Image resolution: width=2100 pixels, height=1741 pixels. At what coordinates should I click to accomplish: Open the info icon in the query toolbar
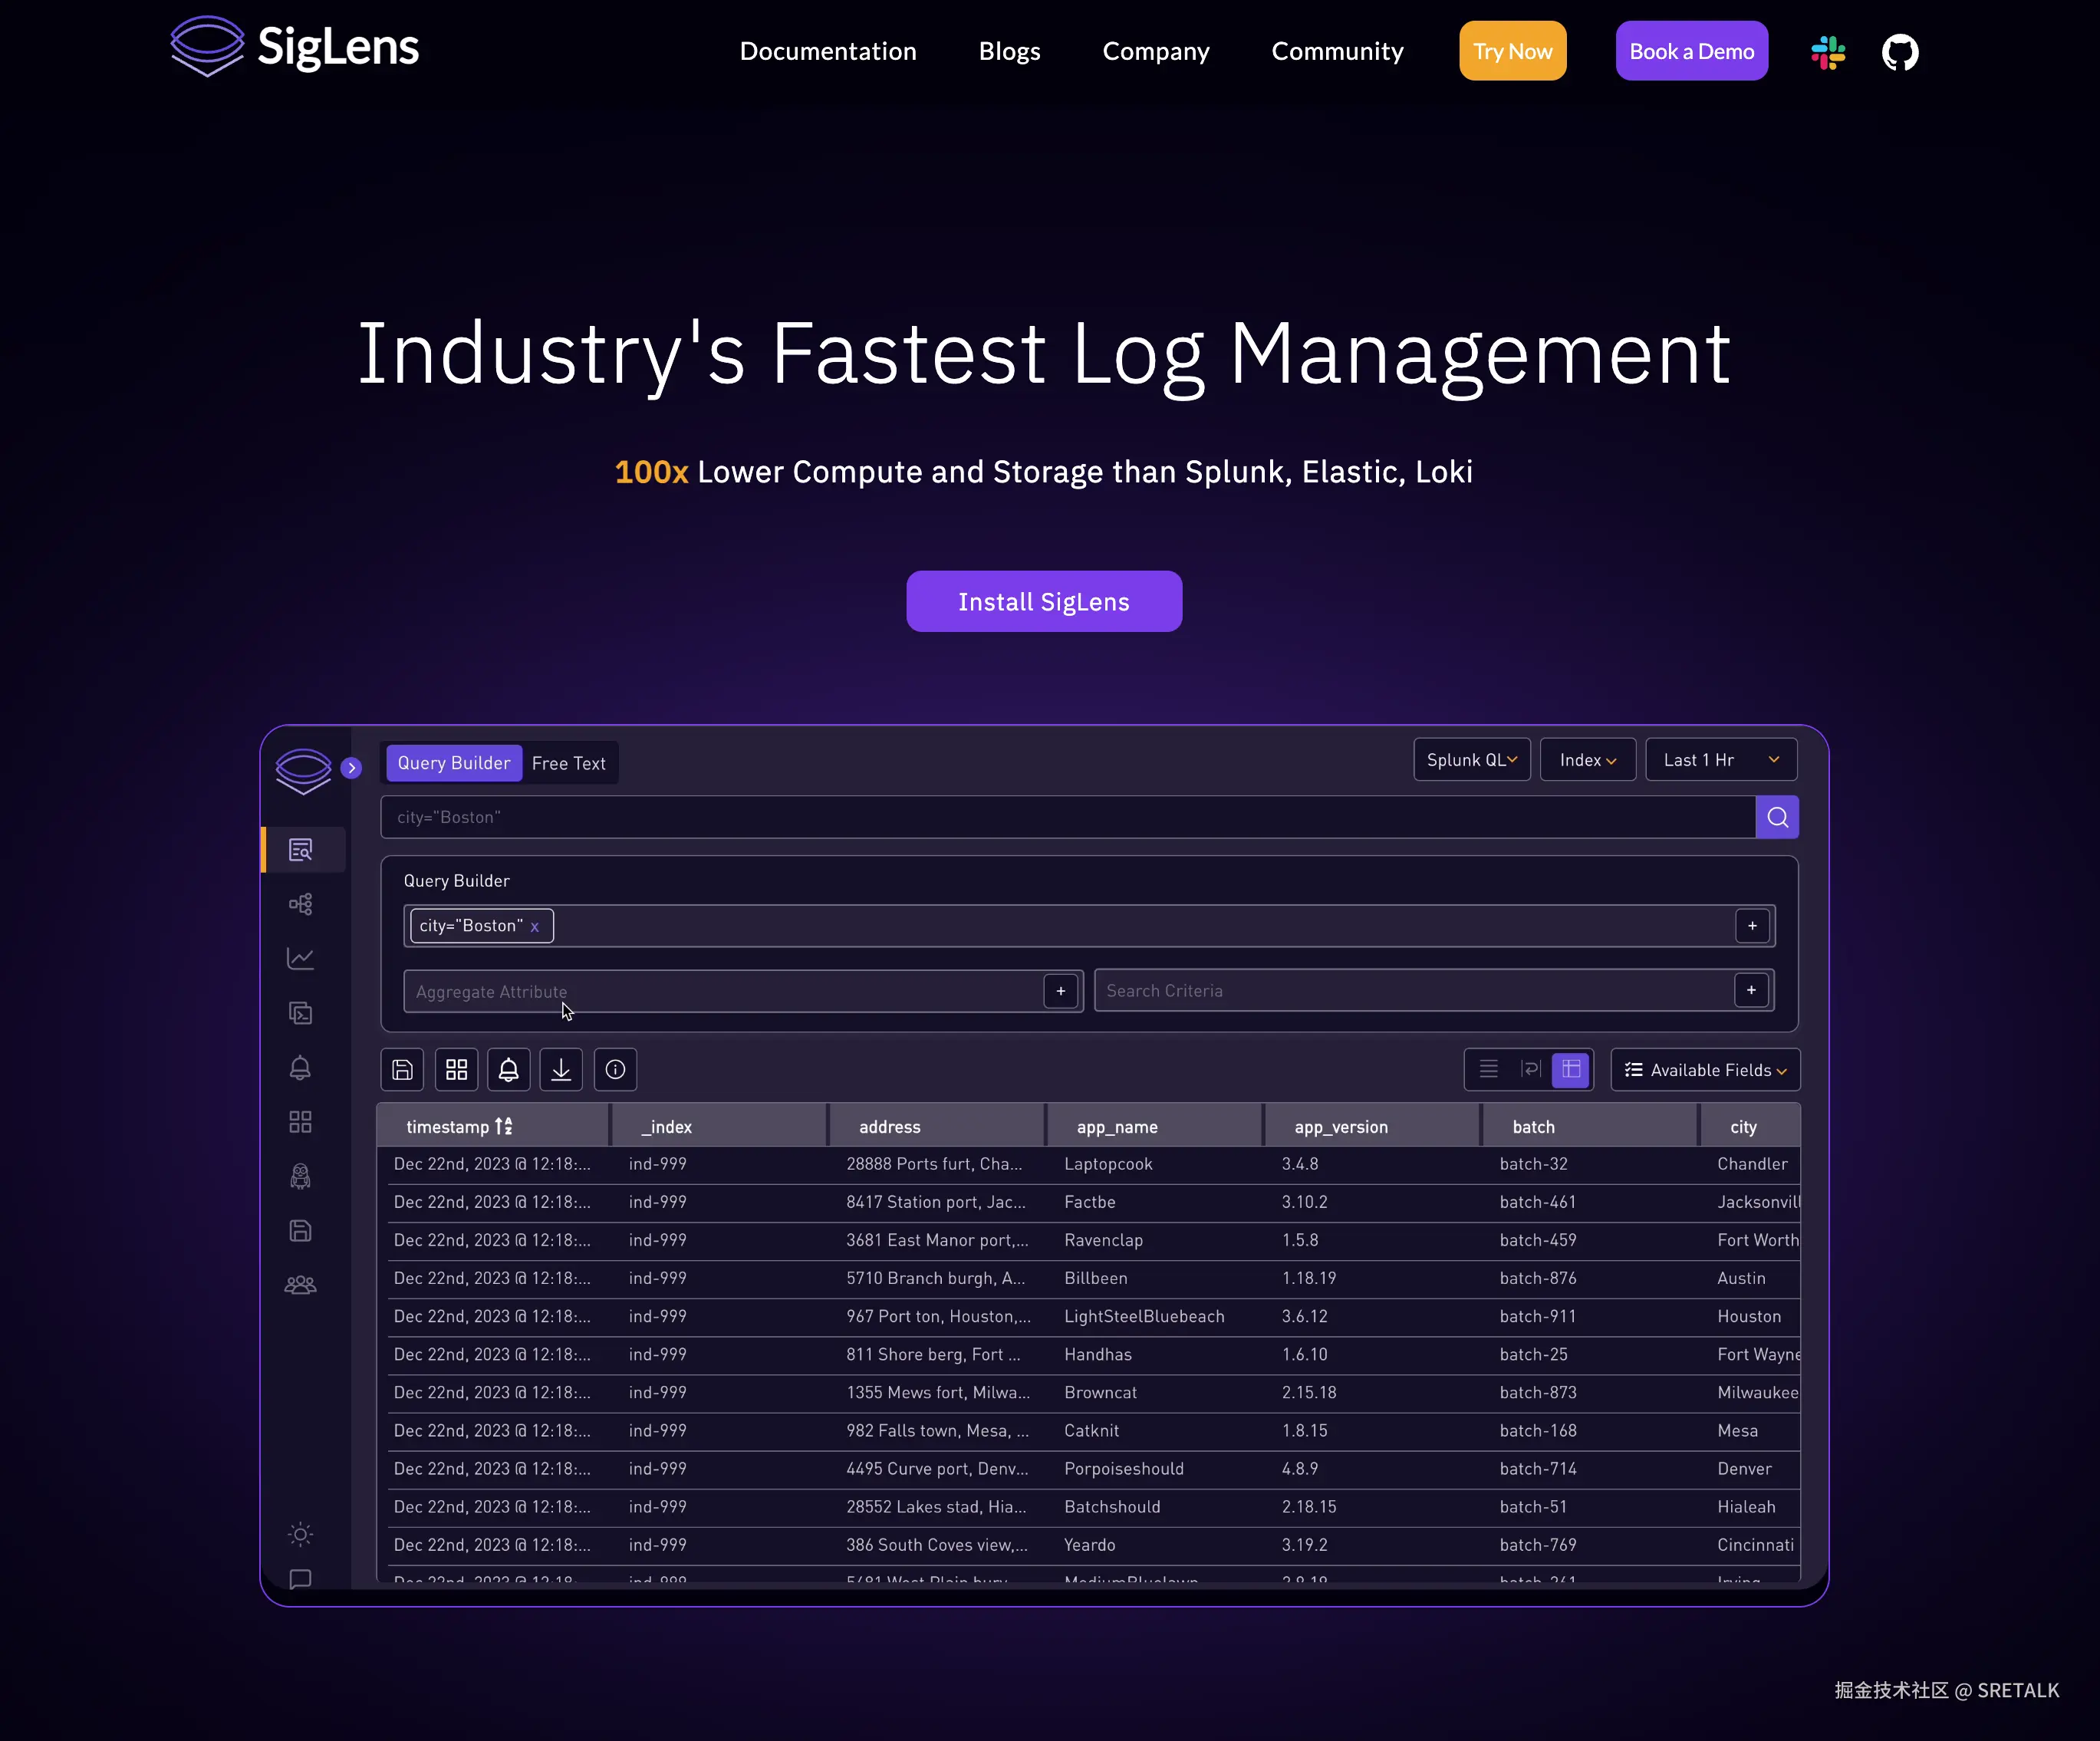tap(615, 1069)
